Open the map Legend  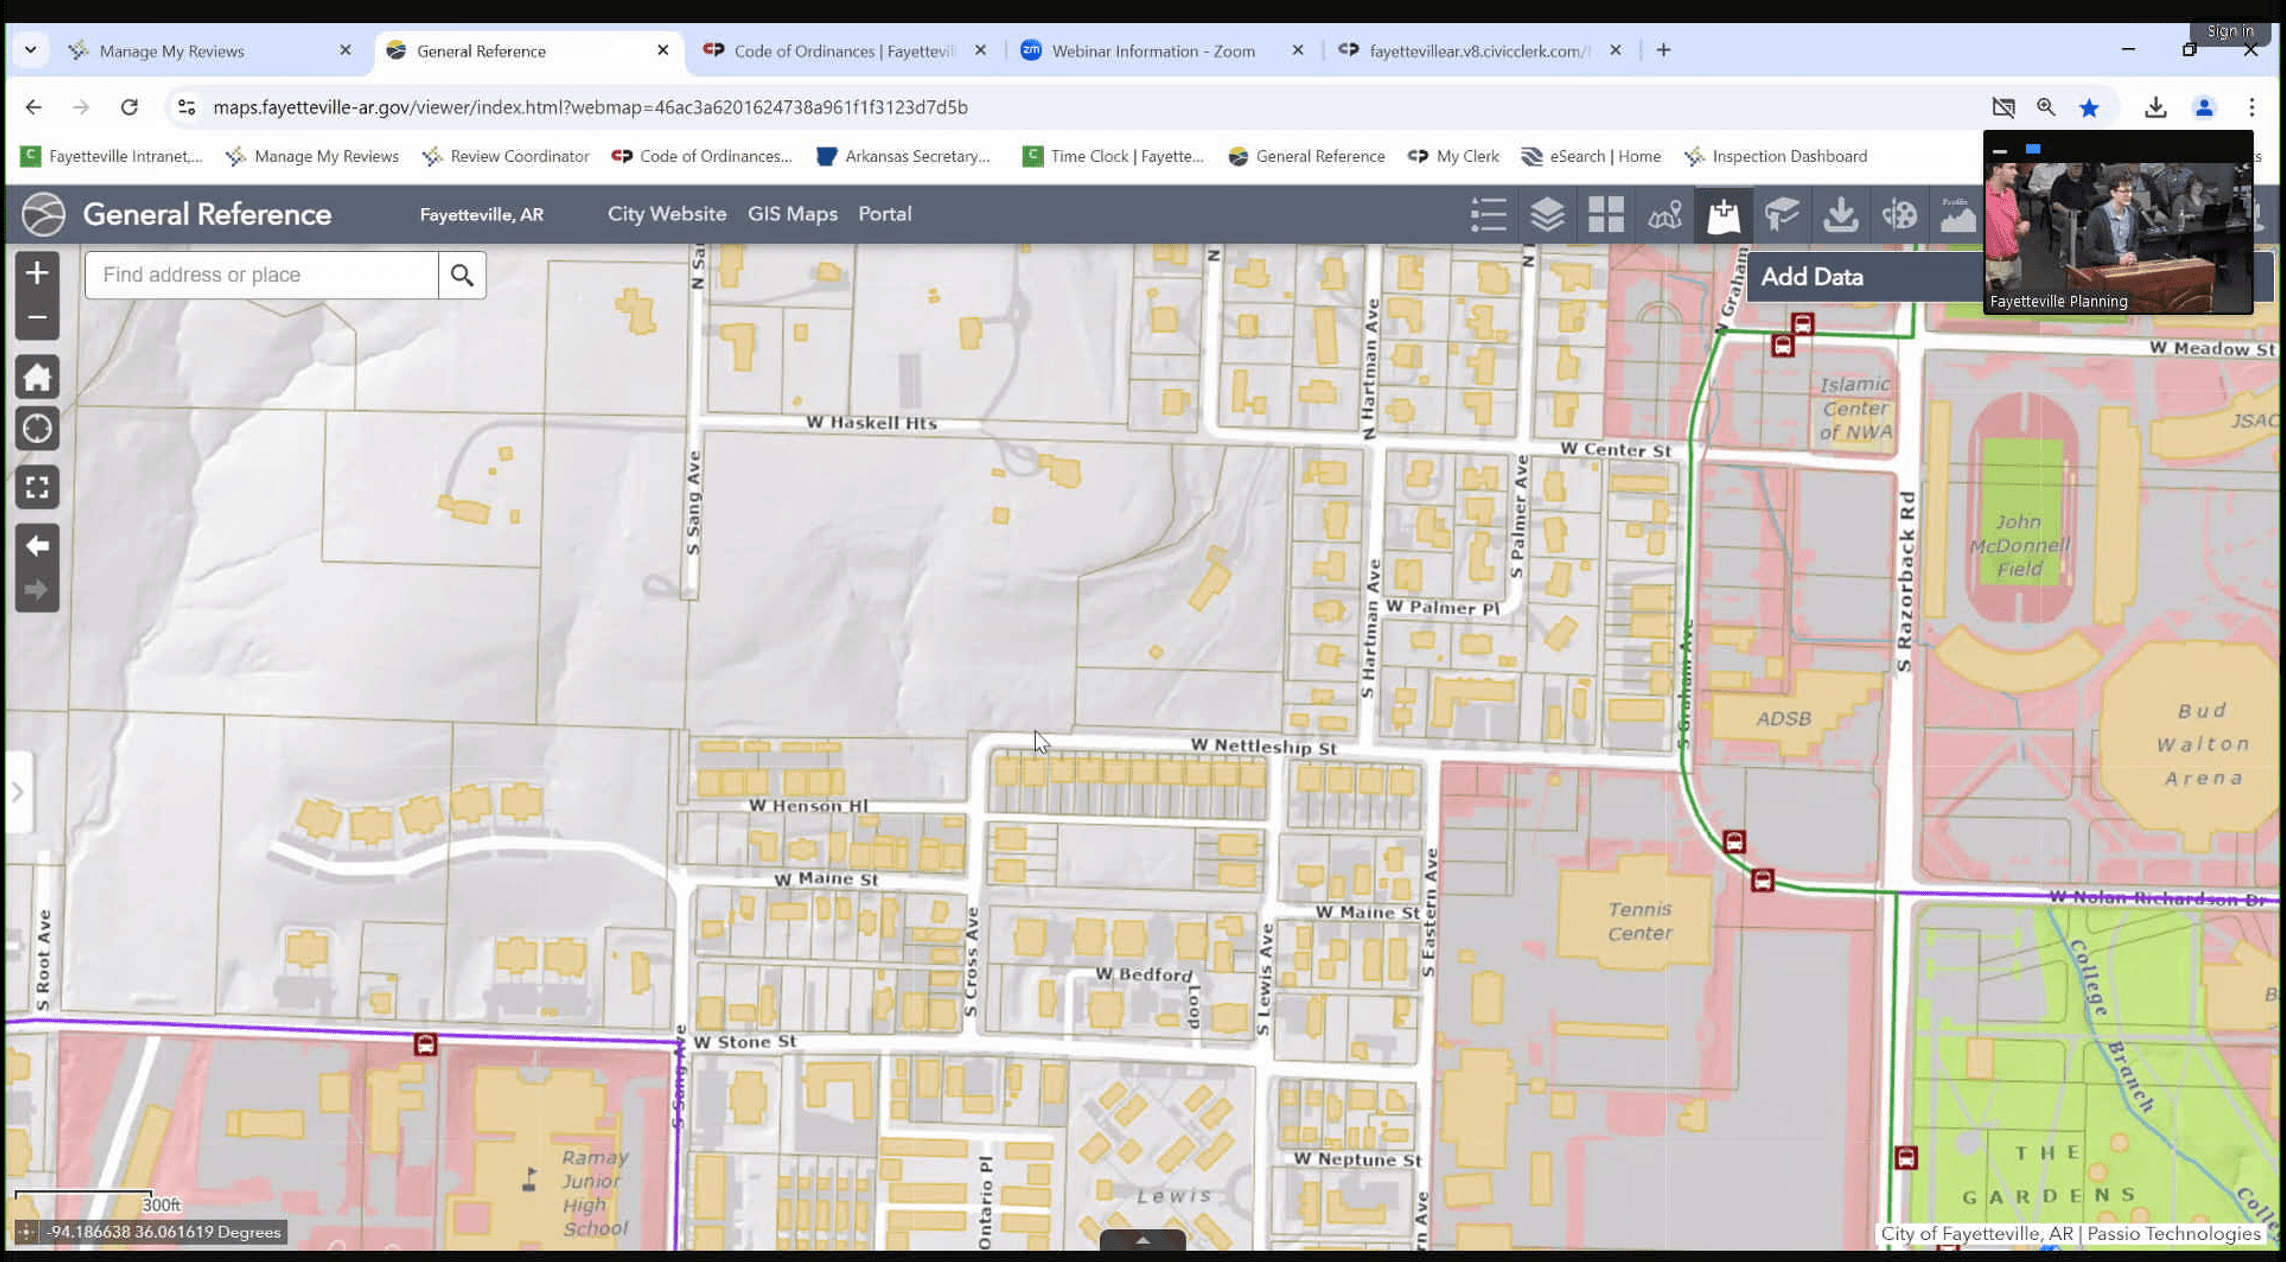(x=1489, y=213)
